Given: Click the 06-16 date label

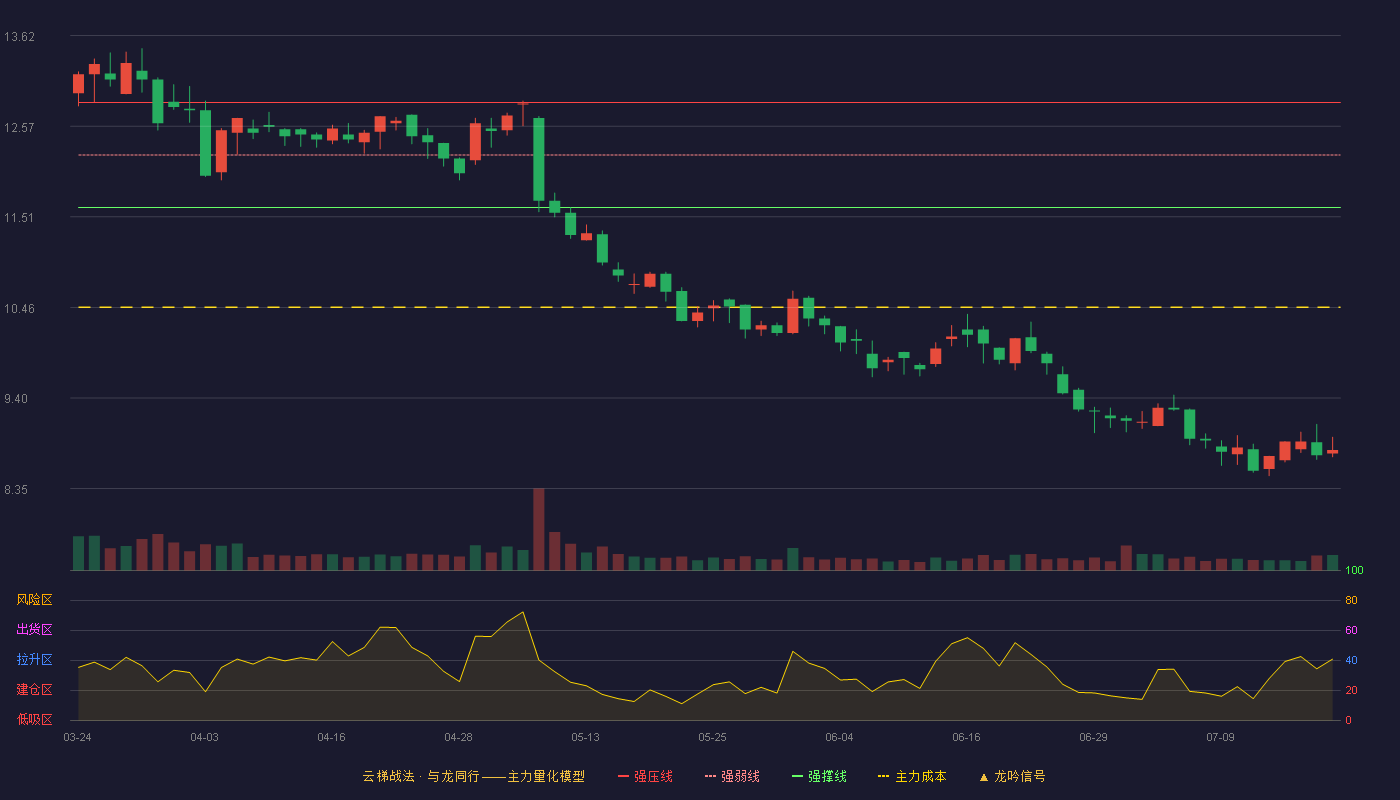Looking at the screenshot, I should tap(966, 737).
